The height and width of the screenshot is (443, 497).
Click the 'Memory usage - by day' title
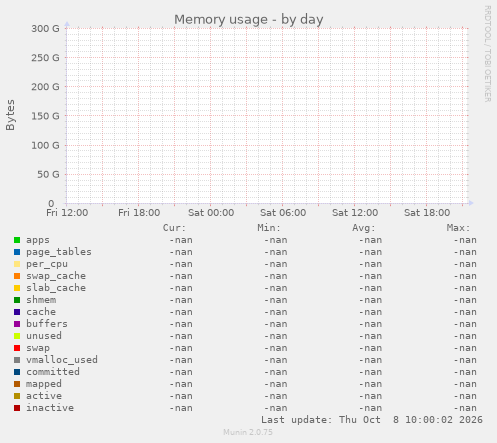coord(249,20)
